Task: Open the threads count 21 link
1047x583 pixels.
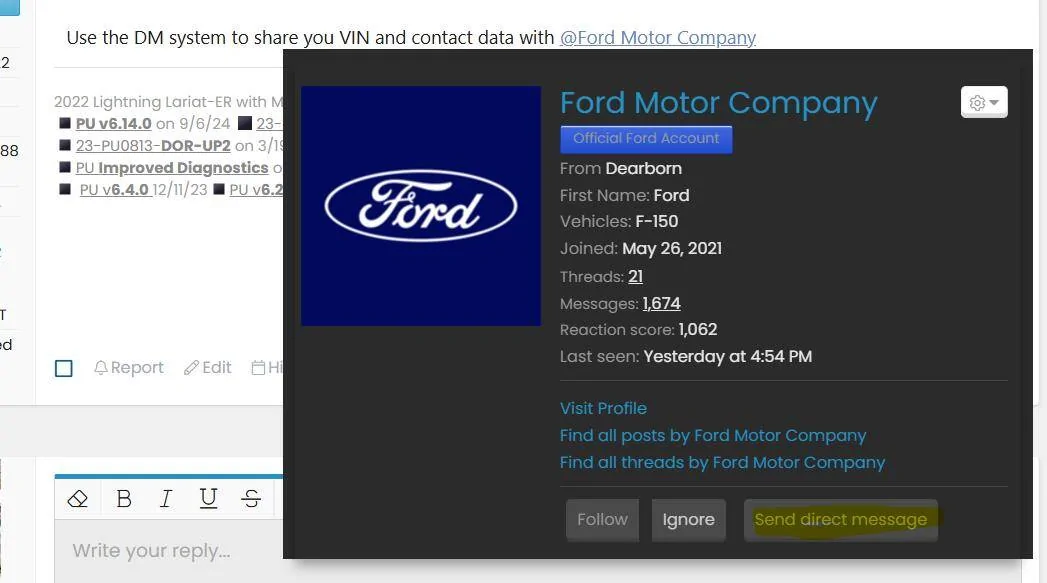Action: [635, 276]
